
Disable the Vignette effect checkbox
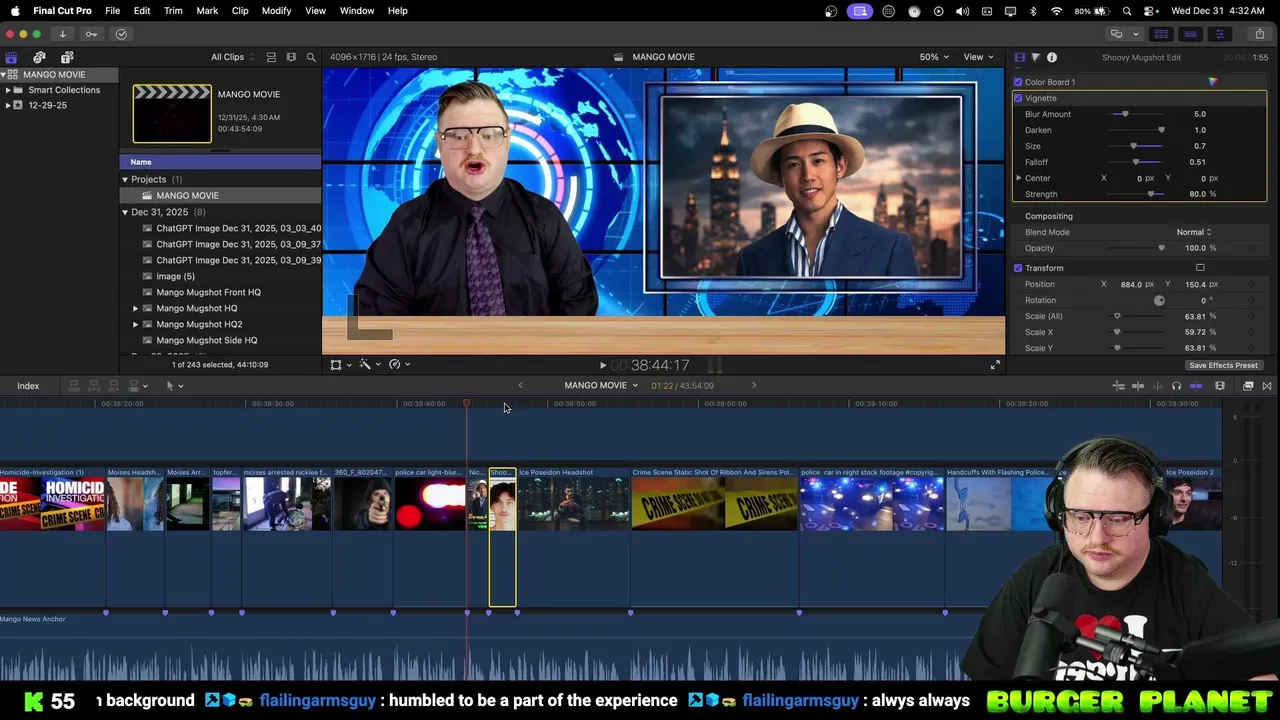tap(1018, 98)
